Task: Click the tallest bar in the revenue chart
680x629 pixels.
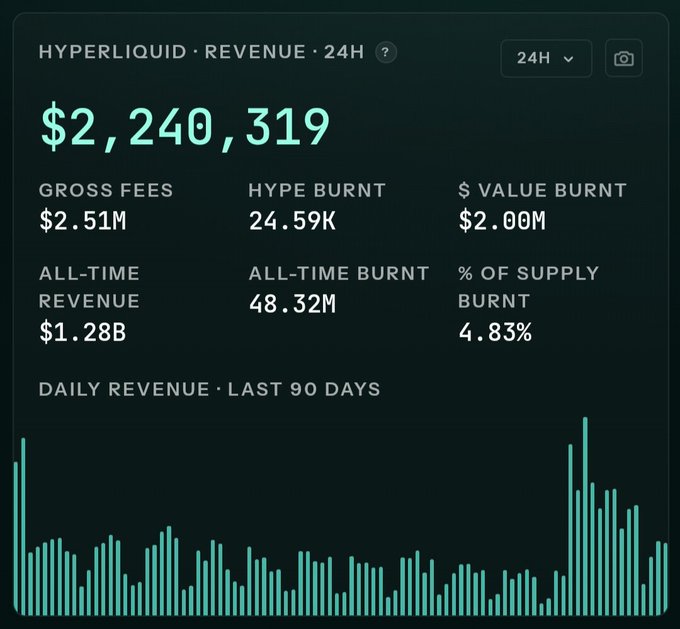Action: point(585,516)
